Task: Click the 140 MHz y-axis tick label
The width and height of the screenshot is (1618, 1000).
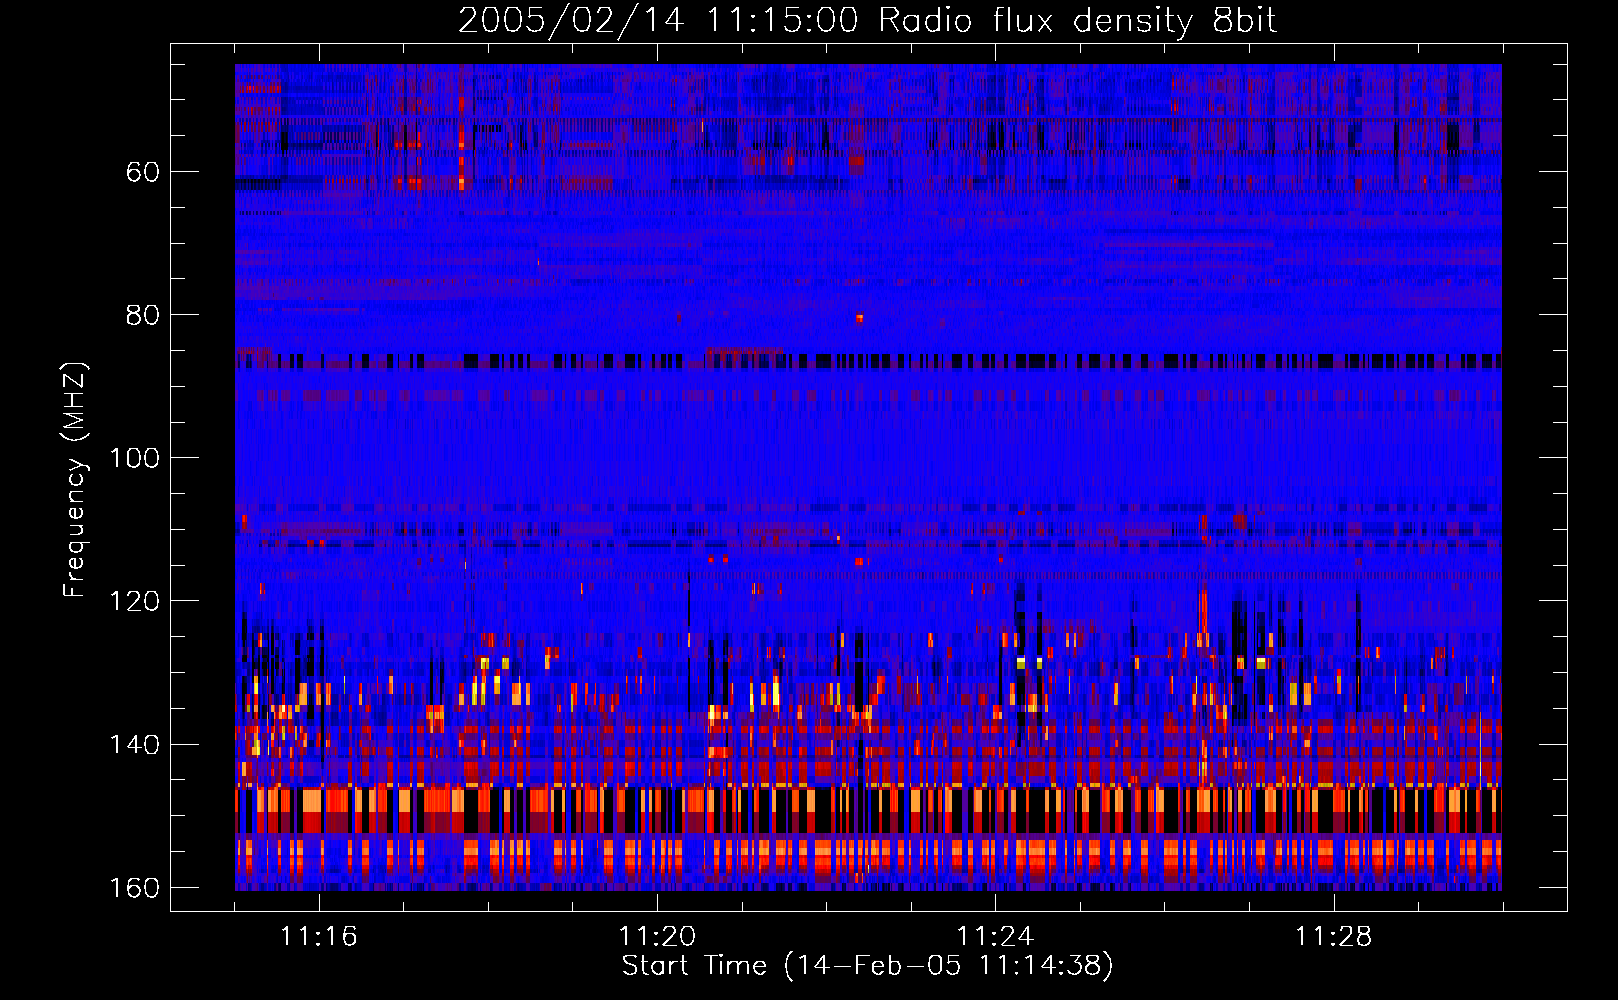Action: click(x=134, y=745)
